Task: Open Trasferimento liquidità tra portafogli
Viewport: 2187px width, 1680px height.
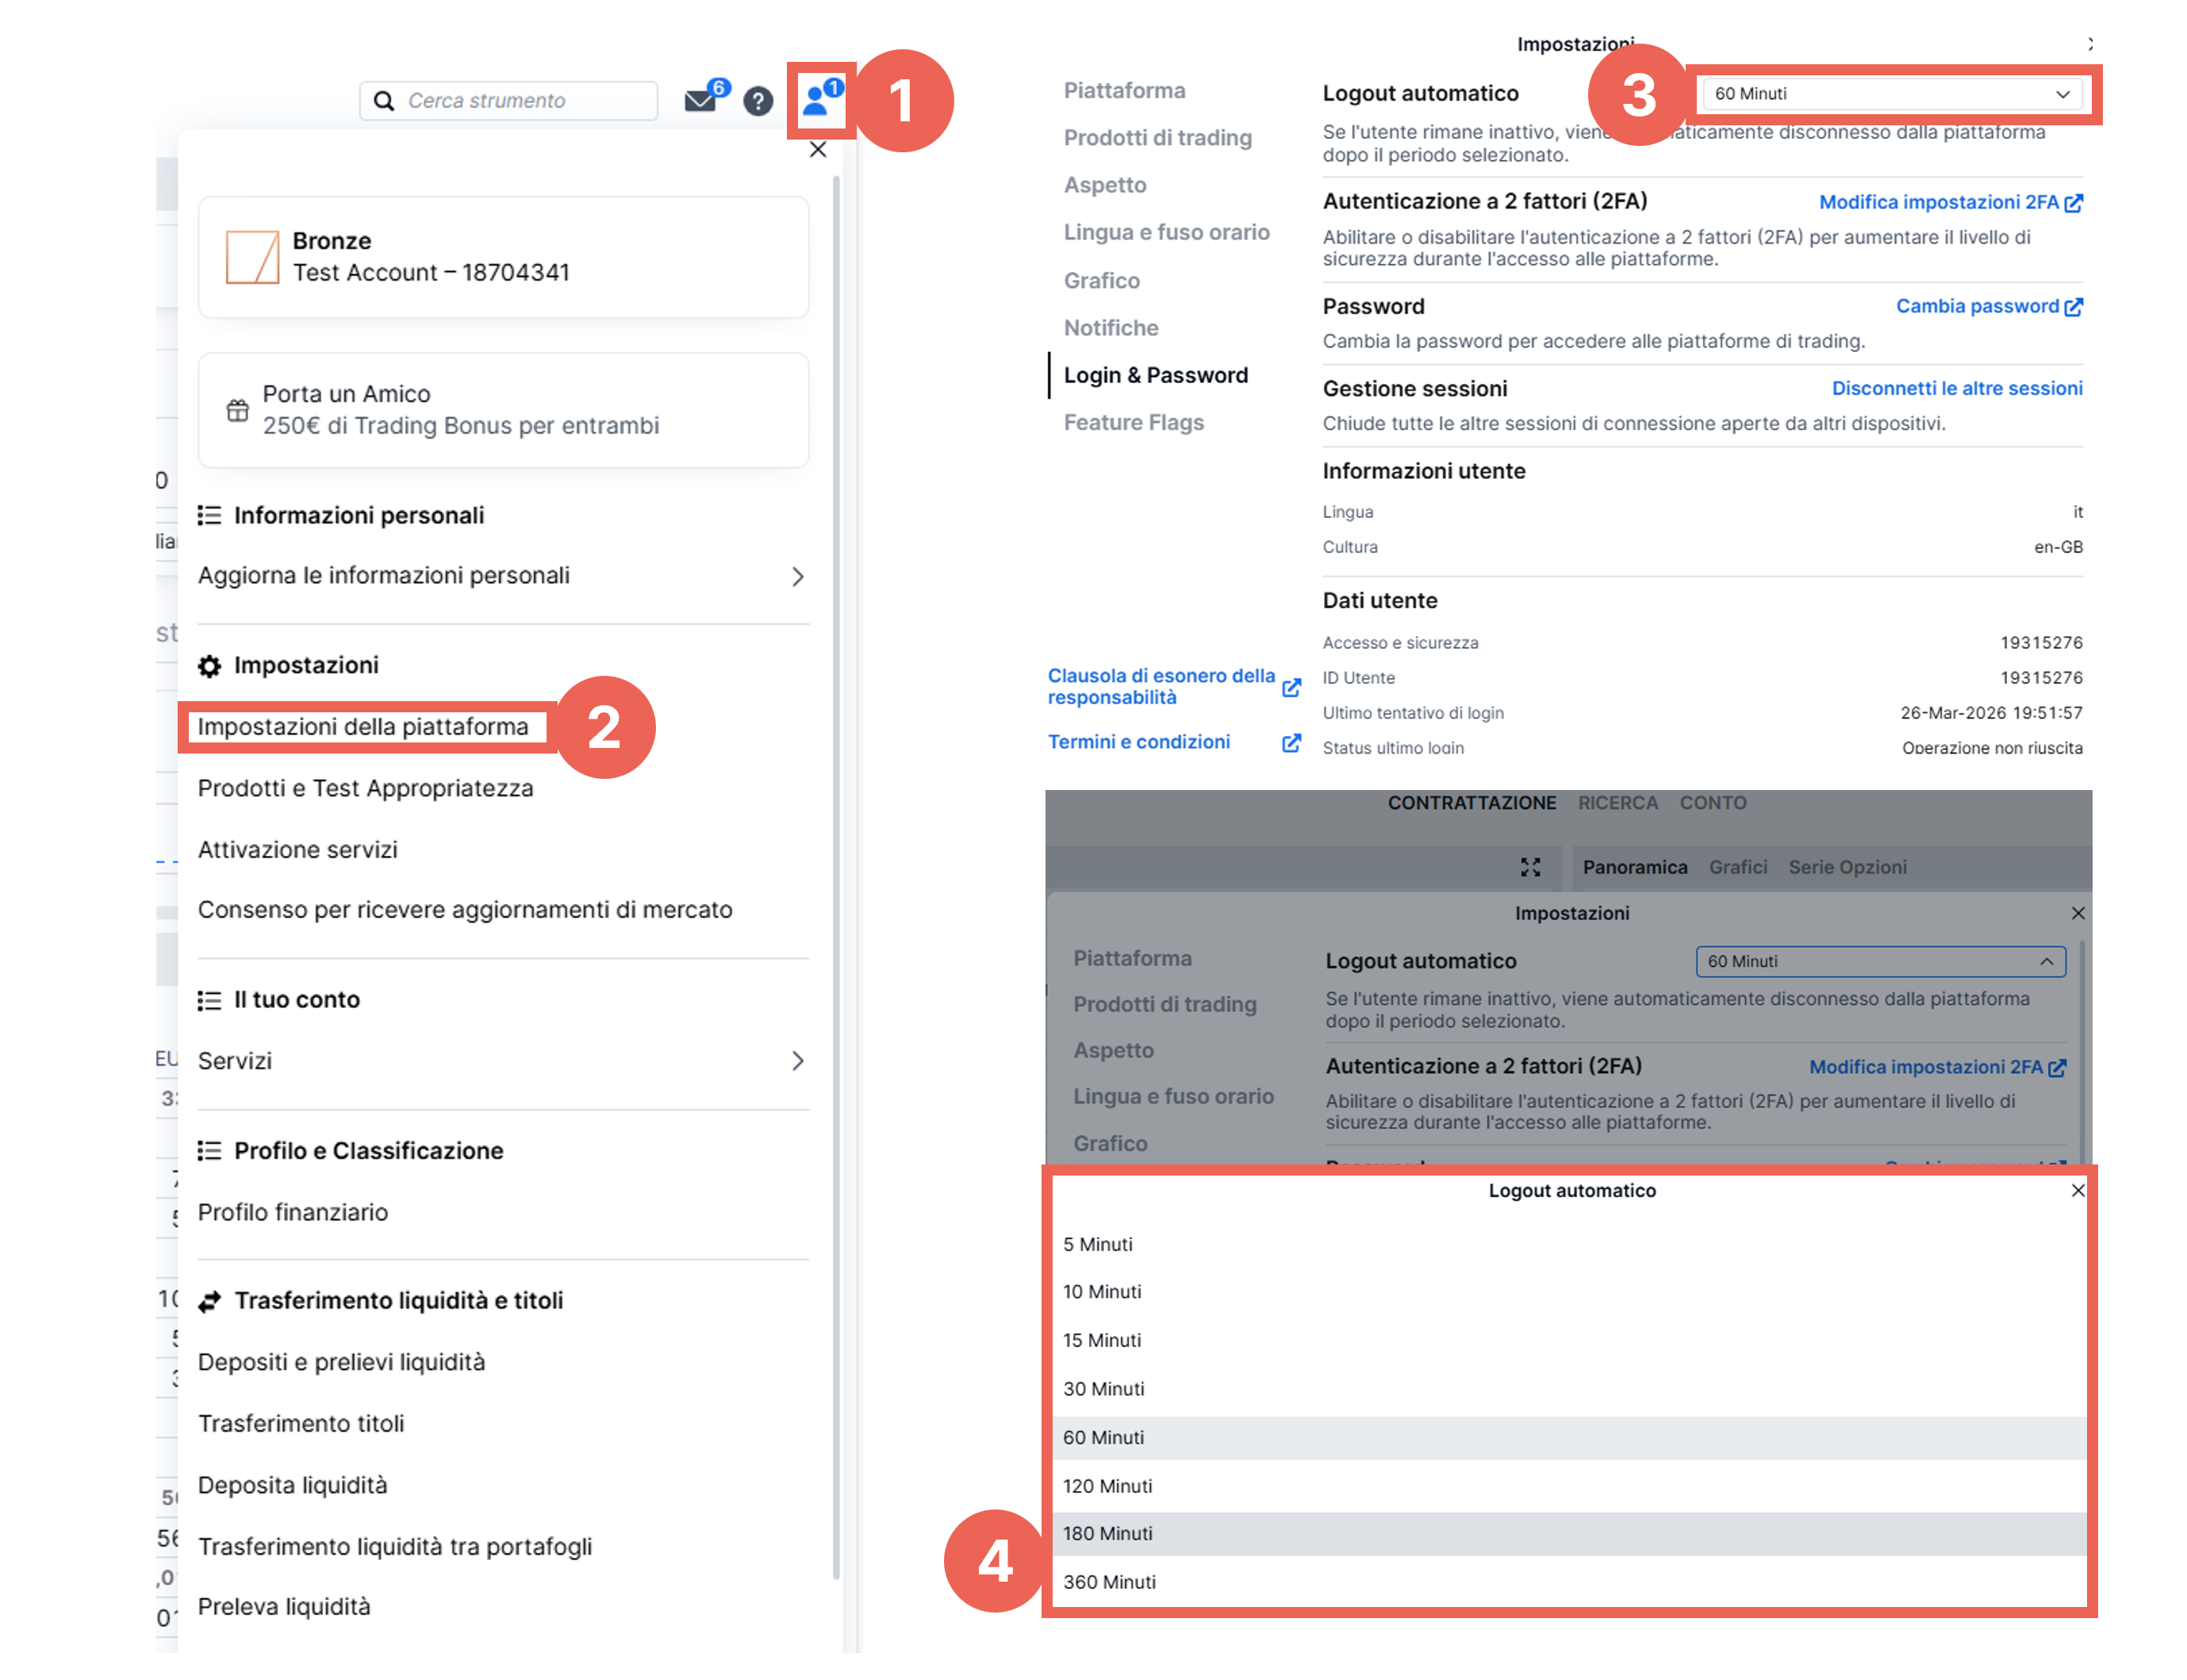Action: 394,1546
